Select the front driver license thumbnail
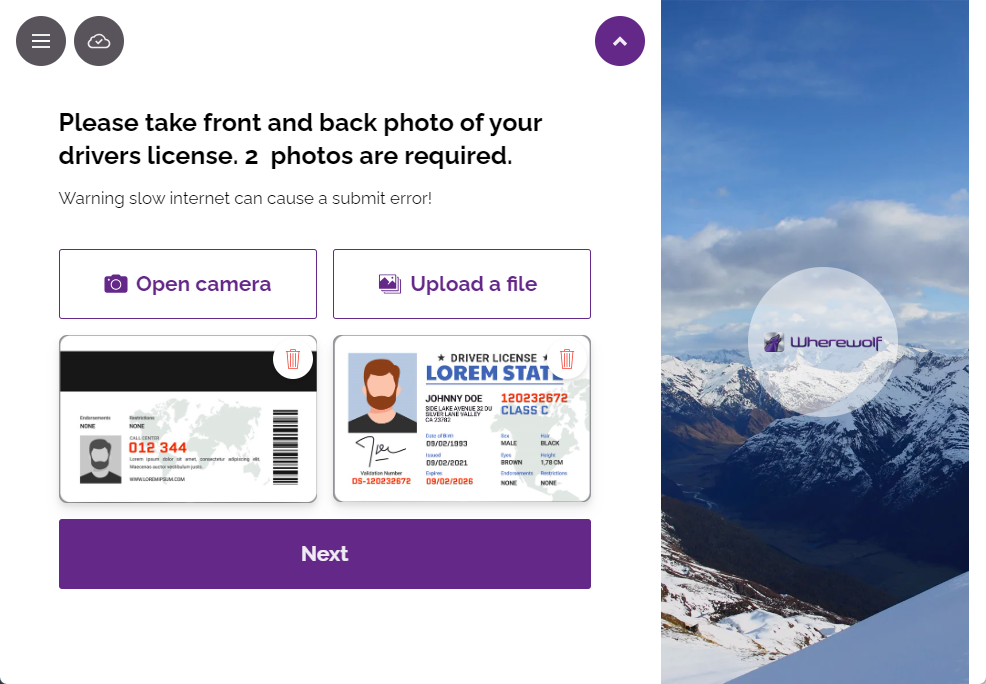The image size is (986, 684). 462,419
